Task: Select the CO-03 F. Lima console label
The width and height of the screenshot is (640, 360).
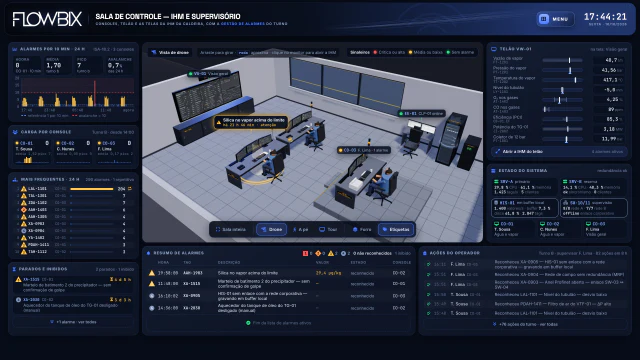Action: click(x=364, y=150)
